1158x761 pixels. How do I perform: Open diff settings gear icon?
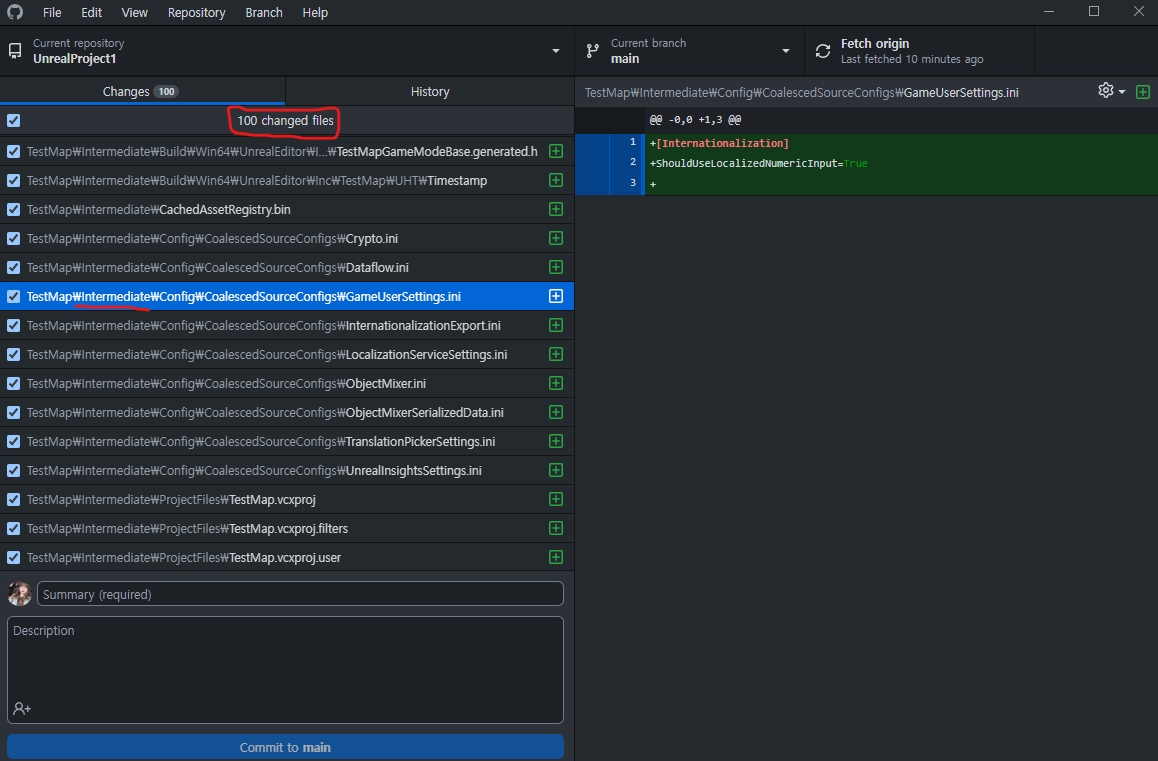click(x=1106, y=90)
